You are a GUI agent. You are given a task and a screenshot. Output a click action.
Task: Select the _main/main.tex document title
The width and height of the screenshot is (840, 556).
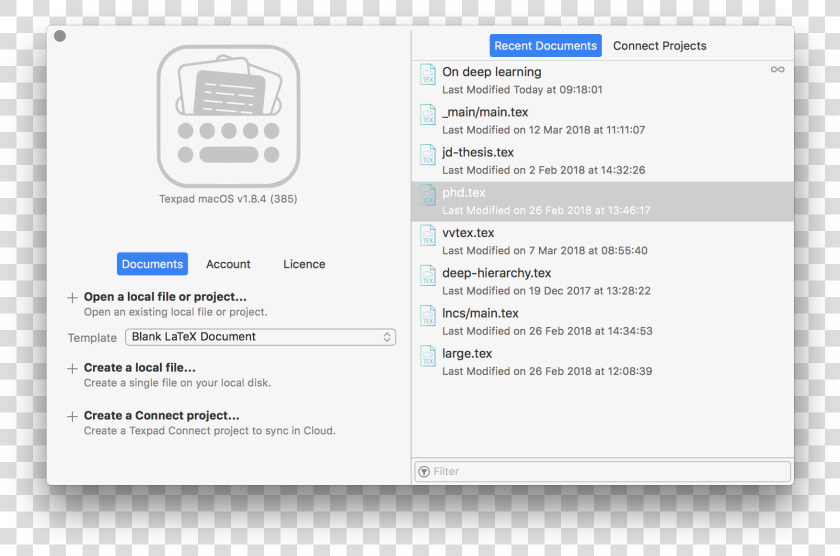(485, 112)
